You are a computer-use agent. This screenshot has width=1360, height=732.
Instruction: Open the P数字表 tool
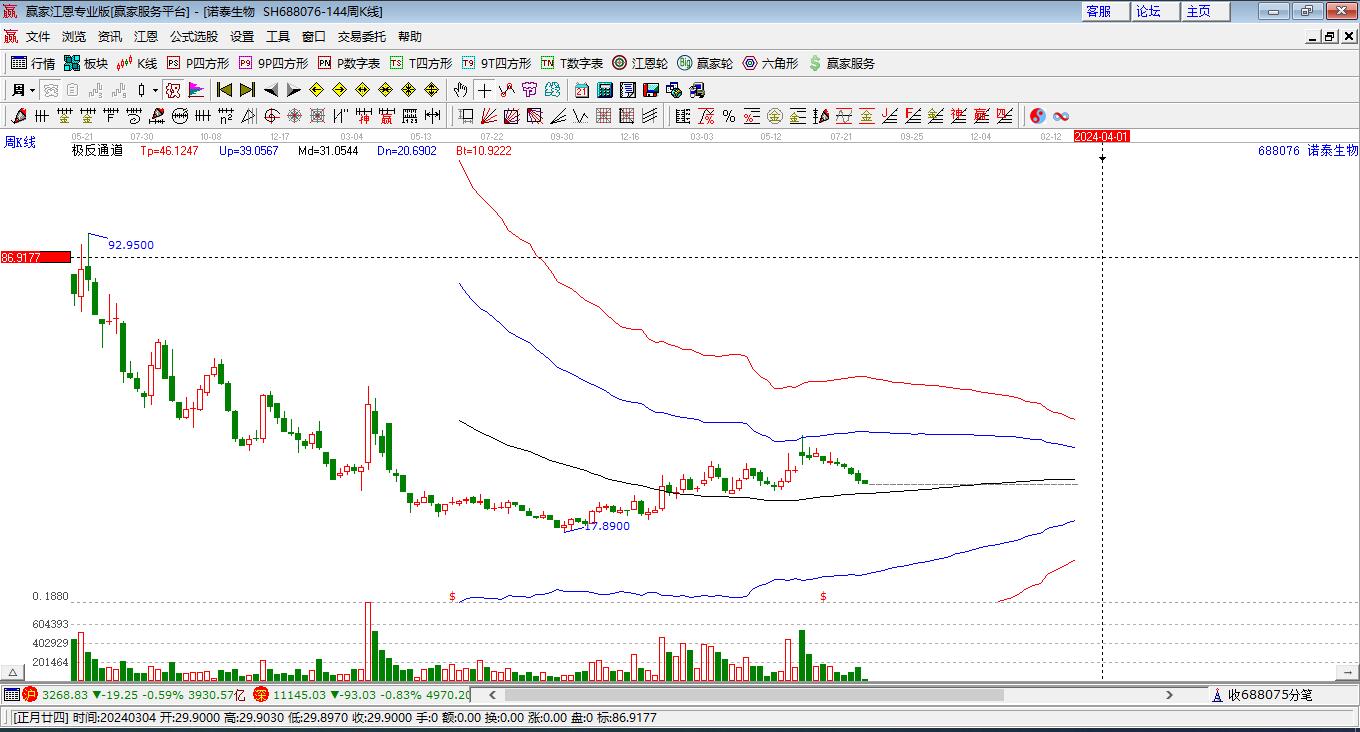tap(349, 63)
